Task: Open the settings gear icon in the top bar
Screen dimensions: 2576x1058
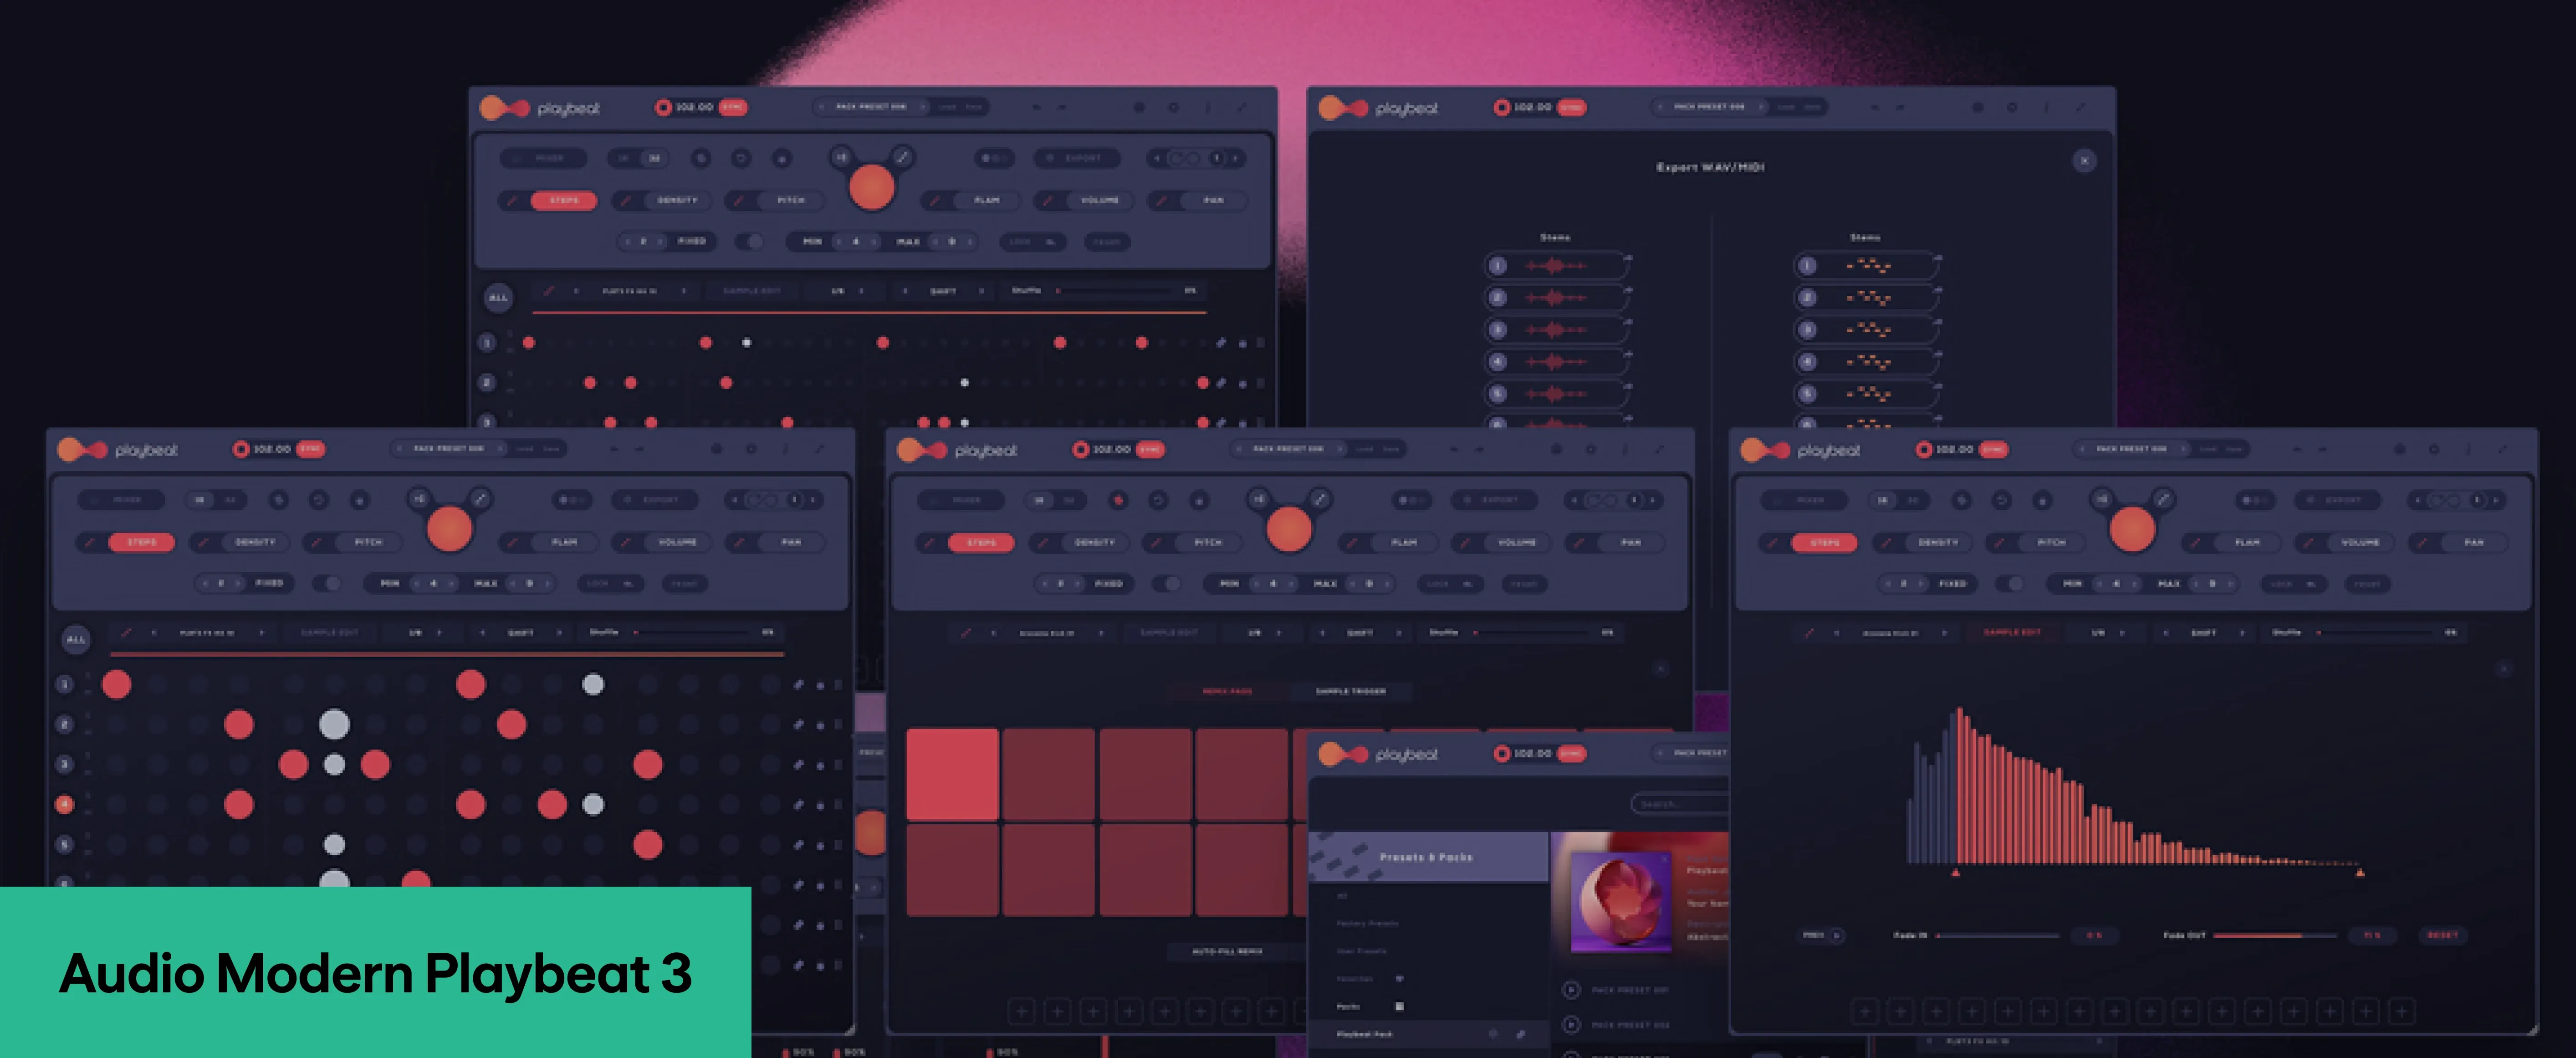Action: pyautogui.click(x=1173, y=107)
